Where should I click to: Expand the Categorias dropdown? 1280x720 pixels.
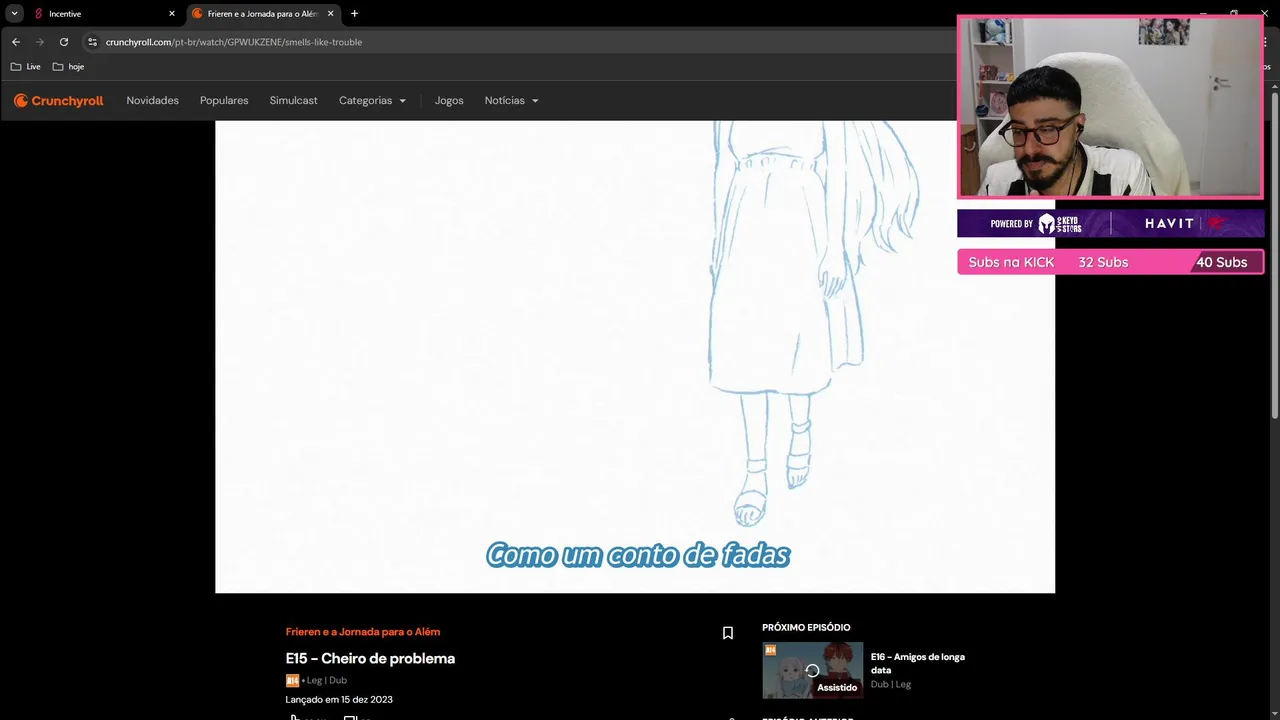click(x=372, y=101)
